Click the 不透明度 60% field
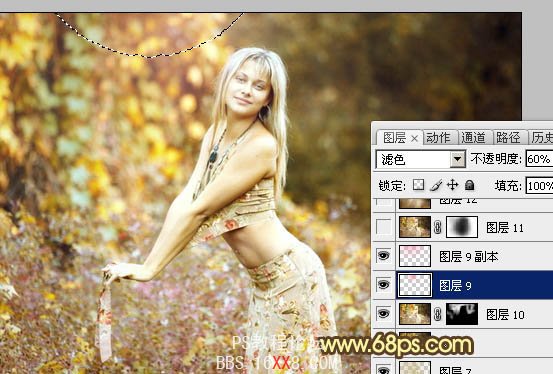The width and height of the screenshot is (553, 374). pyautogui.click(x=539, y=159)
